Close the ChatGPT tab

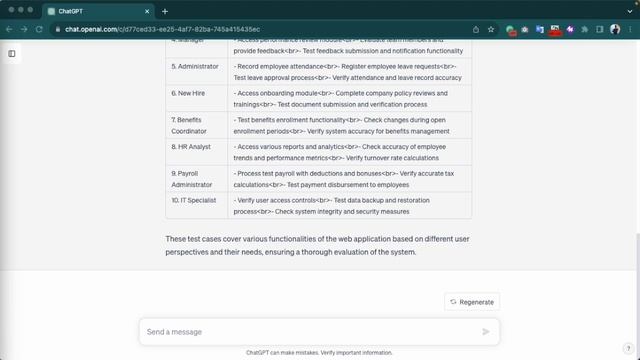click(147, 11)
